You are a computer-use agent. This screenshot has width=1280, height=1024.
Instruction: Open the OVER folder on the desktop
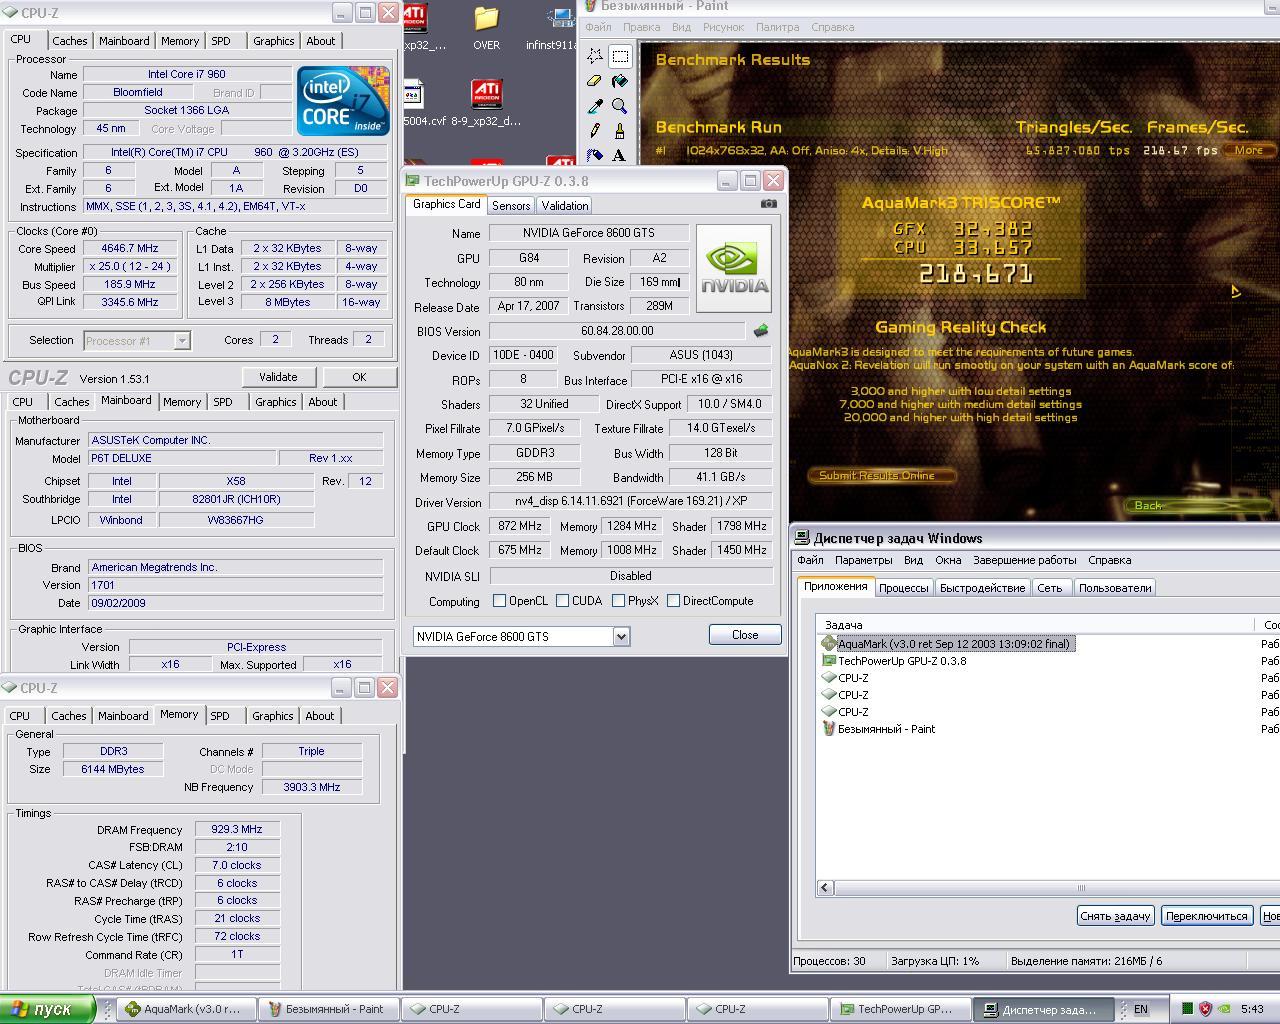click(486, 27)
